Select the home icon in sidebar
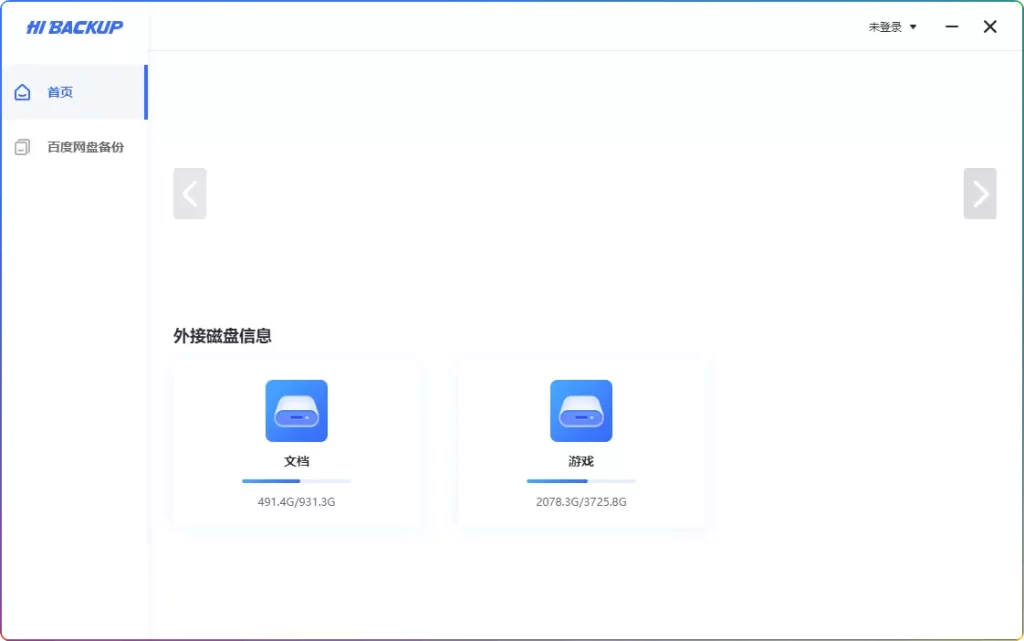 22,92
